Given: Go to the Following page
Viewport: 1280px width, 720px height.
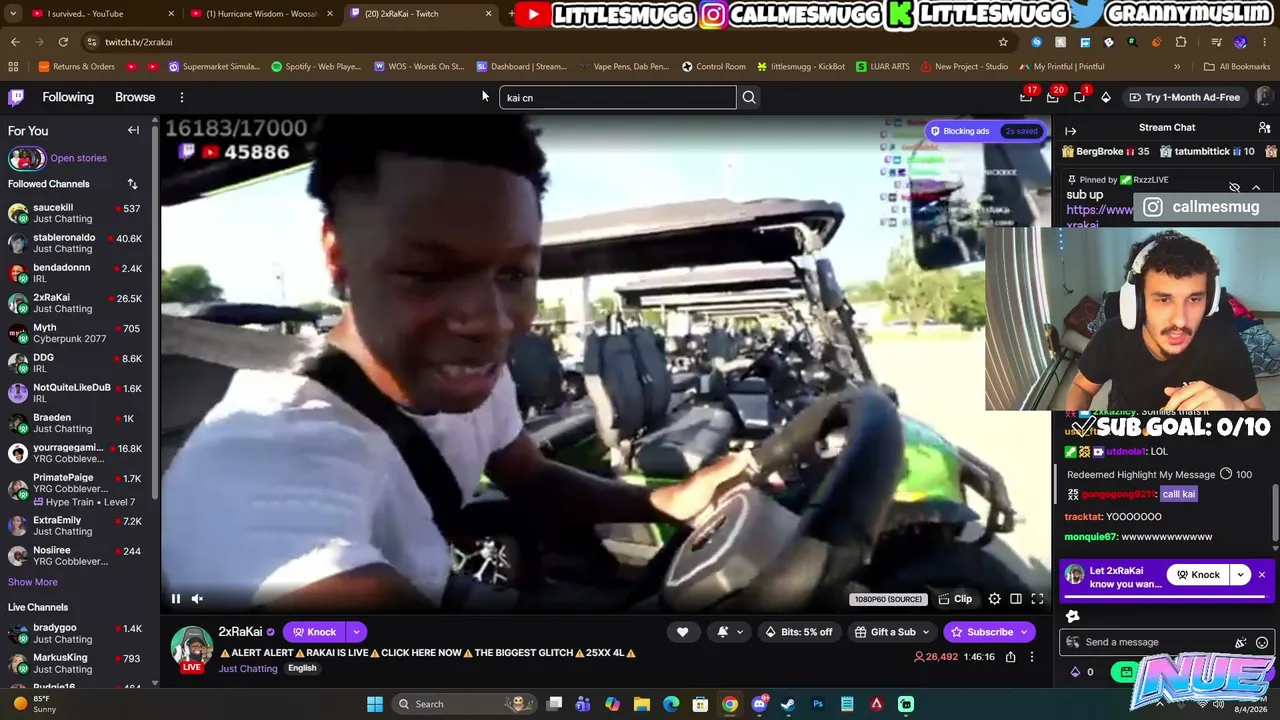Looking at the screenshot, I should coord(68,97).
